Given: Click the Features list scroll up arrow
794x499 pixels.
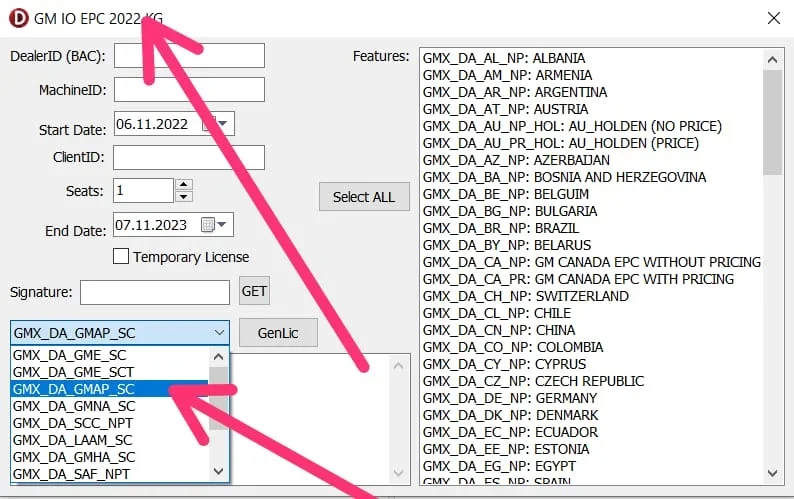Looking at the screenshot, I should coord(772,60).
